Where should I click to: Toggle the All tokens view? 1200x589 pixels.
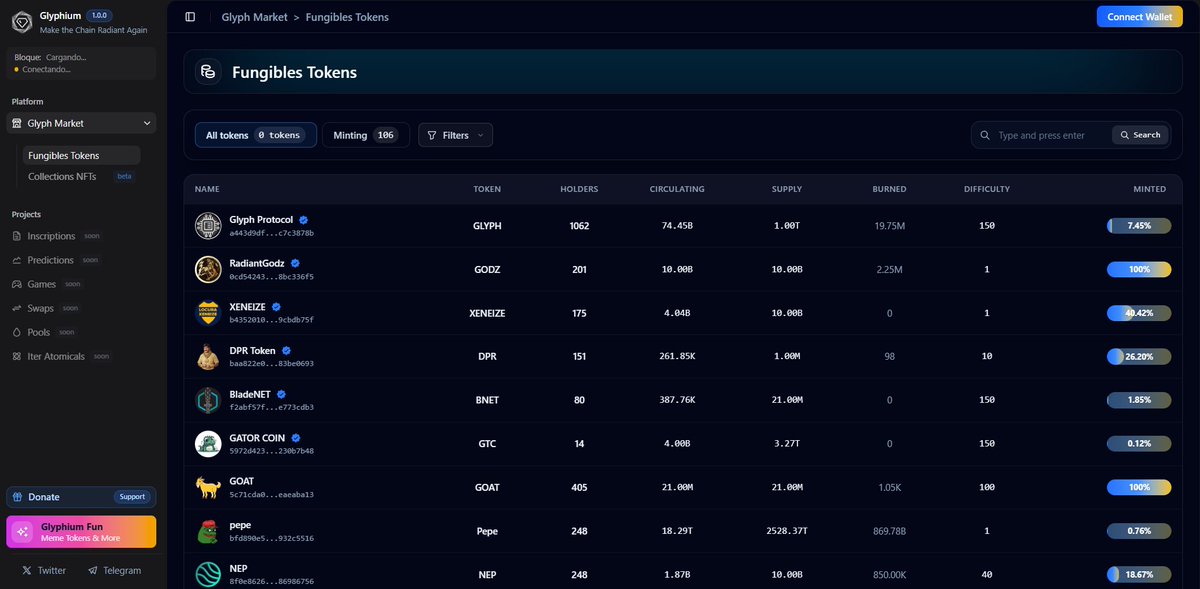pyautogui.click(x=255, y=134)
